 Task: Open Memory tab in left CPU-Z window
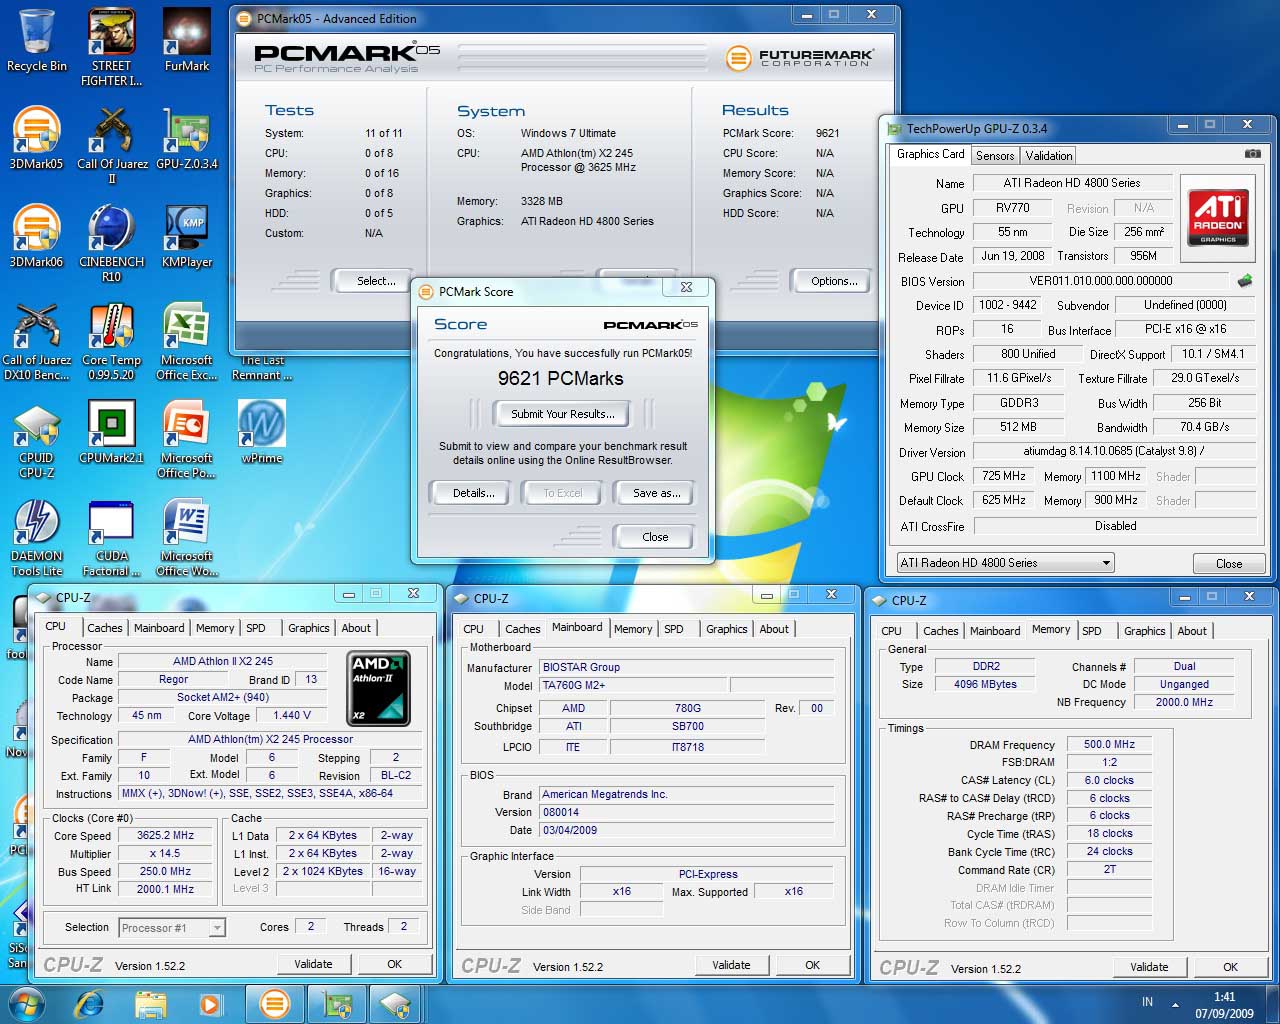tap(215, 628)
